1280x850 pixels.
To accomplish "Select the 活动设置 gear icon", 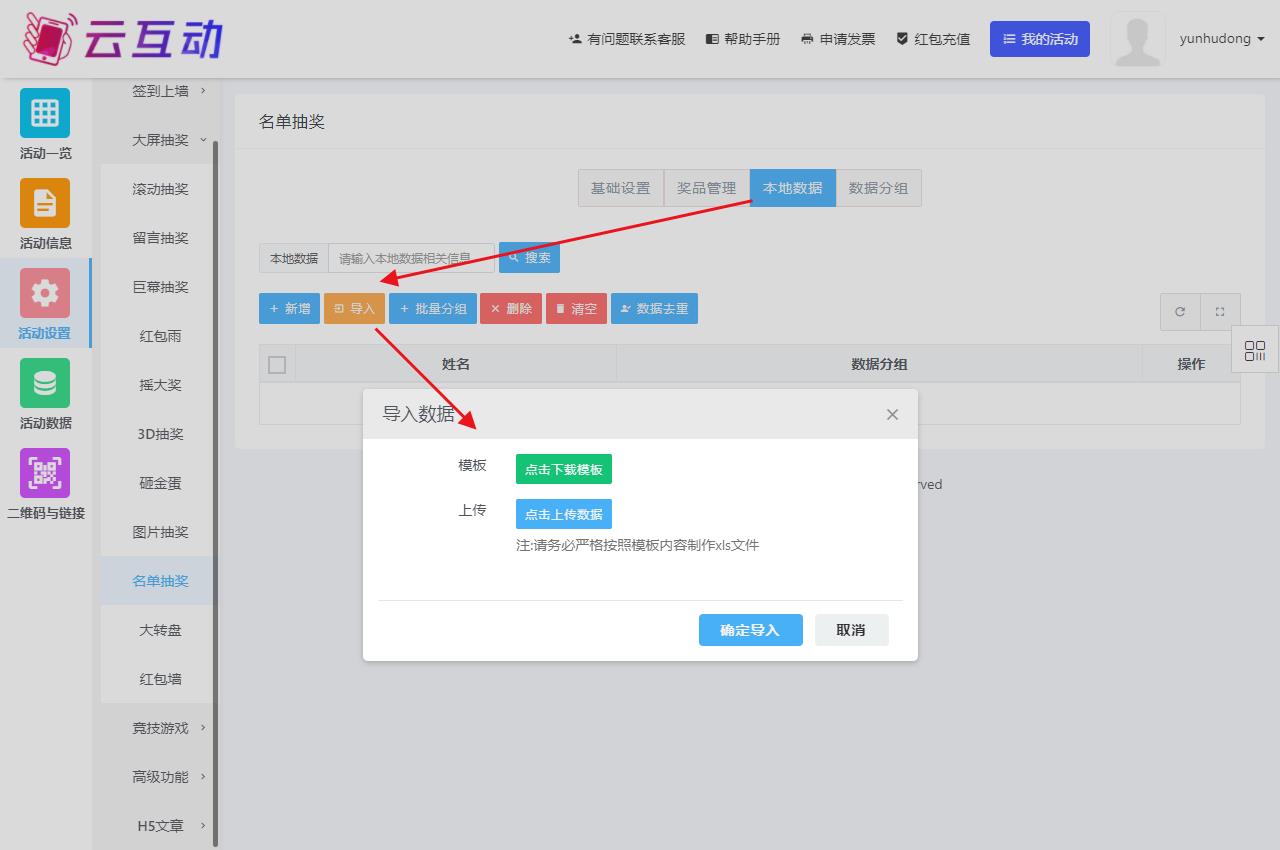I will point(45,293).
